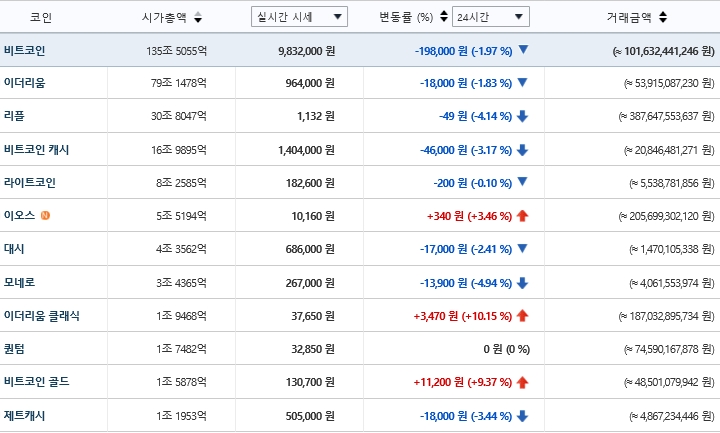This screenshot has width=720, height=433.
Task: Click the 거래금액 header label
Action: coord(629,17)
